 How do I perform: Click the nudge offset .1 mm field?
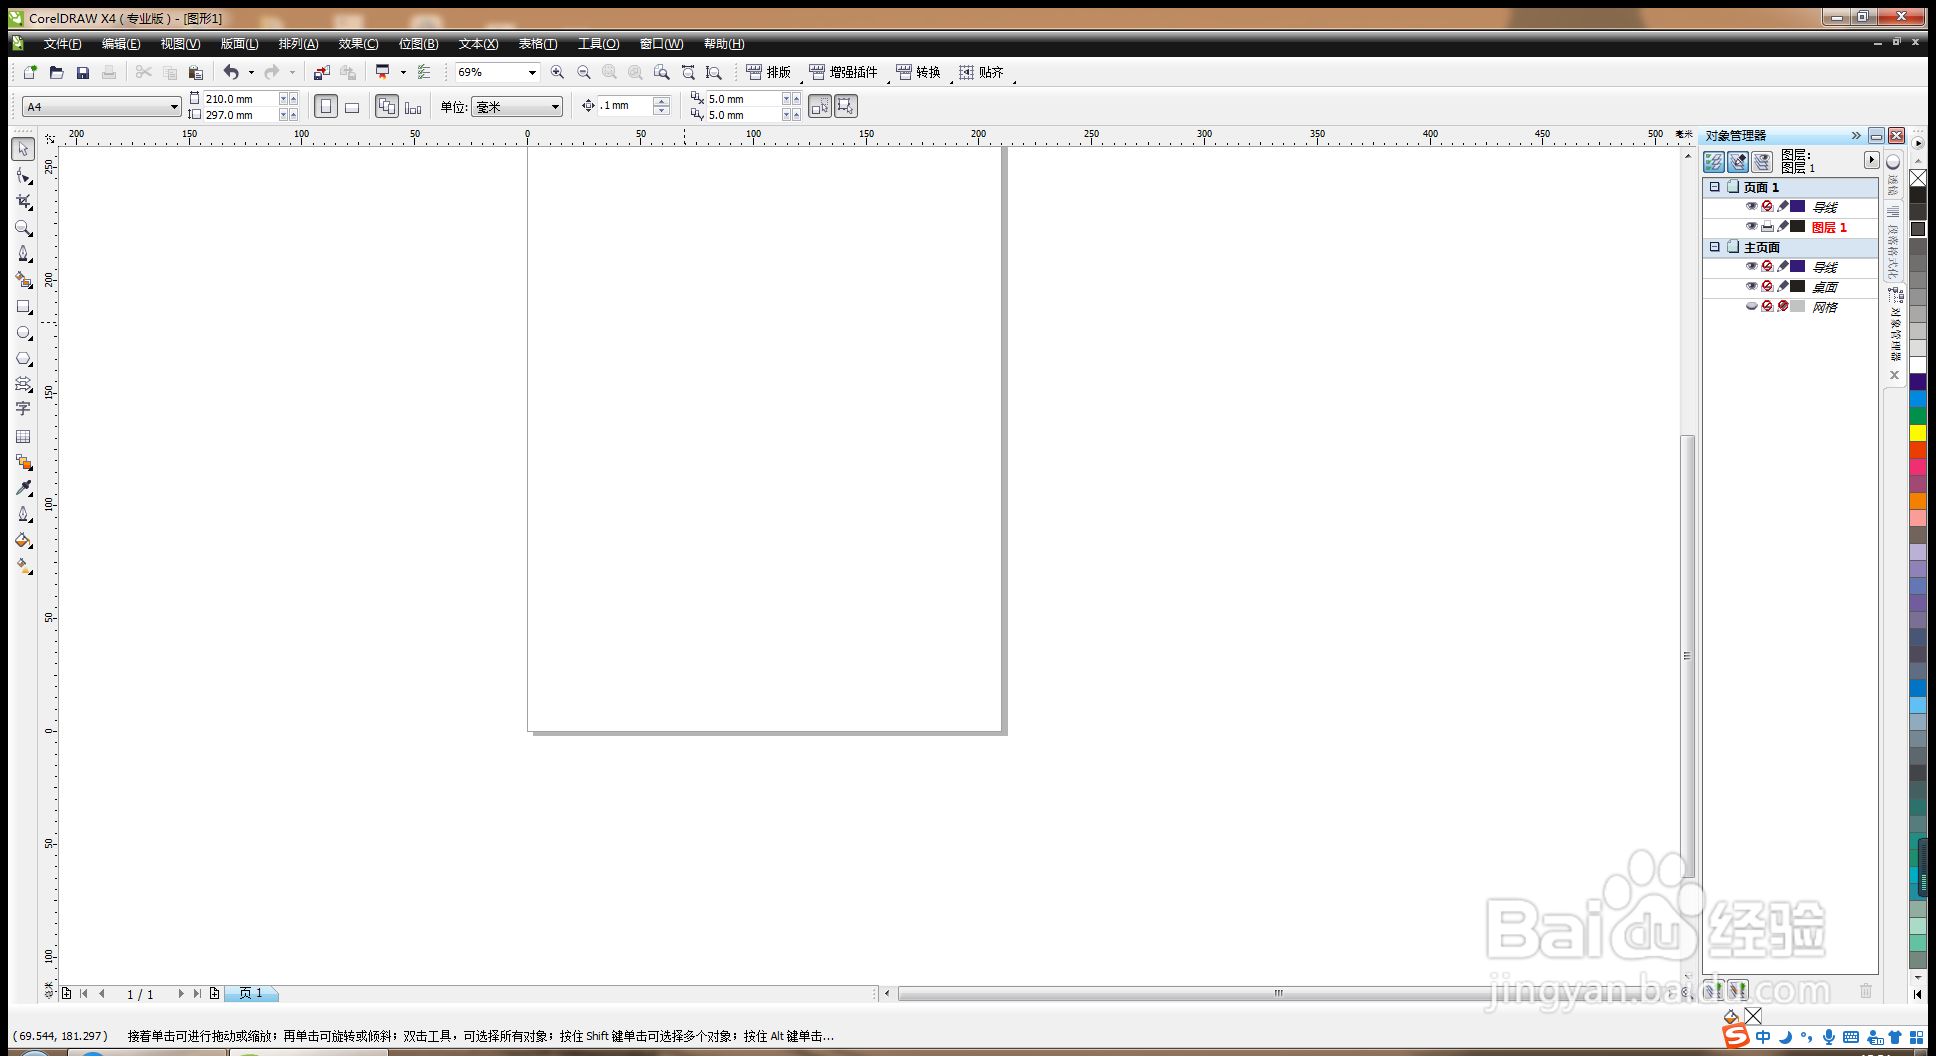(626, 106)
